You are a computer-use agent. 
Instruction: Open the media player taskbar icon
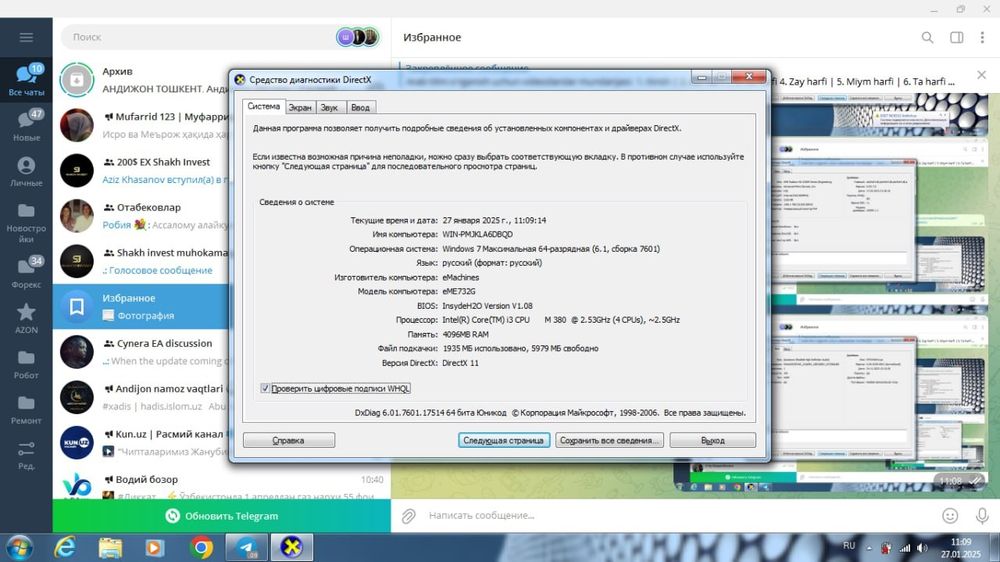click(155, 547)
